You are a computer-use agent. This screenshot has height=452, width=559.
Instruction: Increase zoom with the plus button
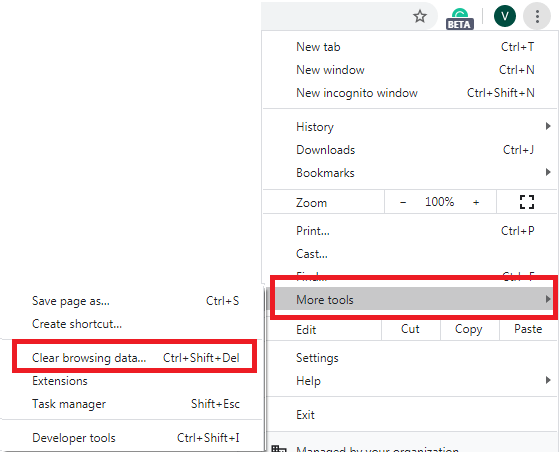(476, 202)
